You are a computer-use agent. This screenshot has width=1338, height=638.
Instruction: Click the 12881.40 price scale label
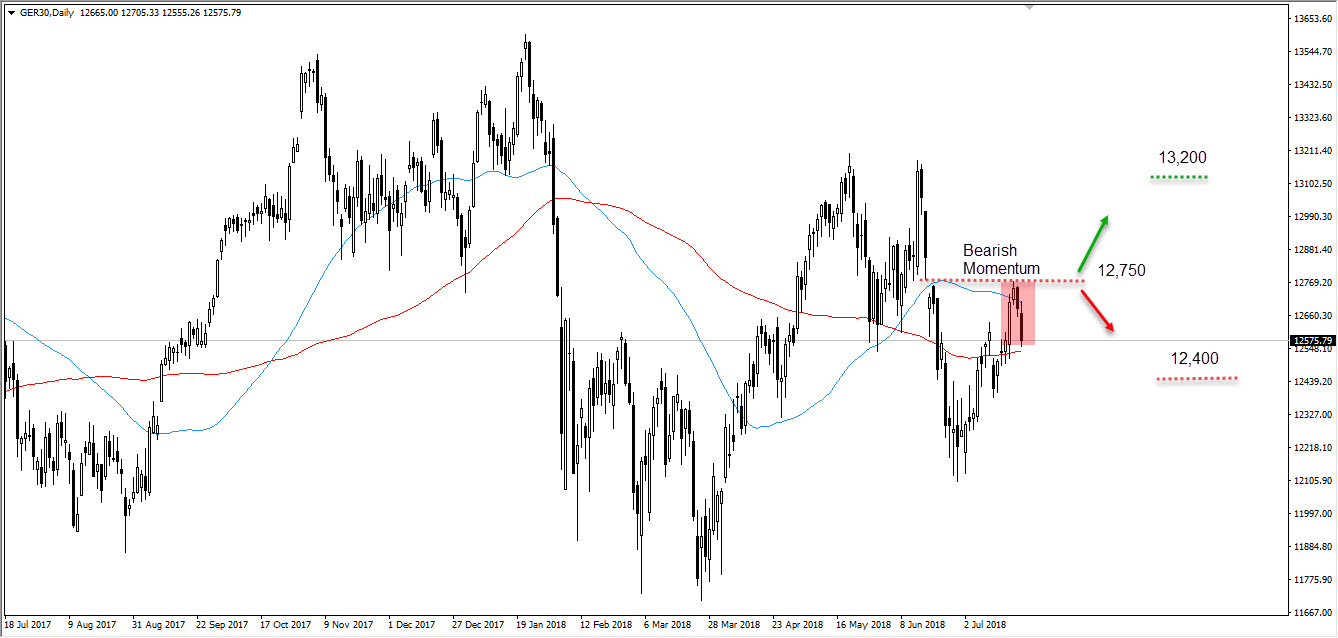[1313, 249]
